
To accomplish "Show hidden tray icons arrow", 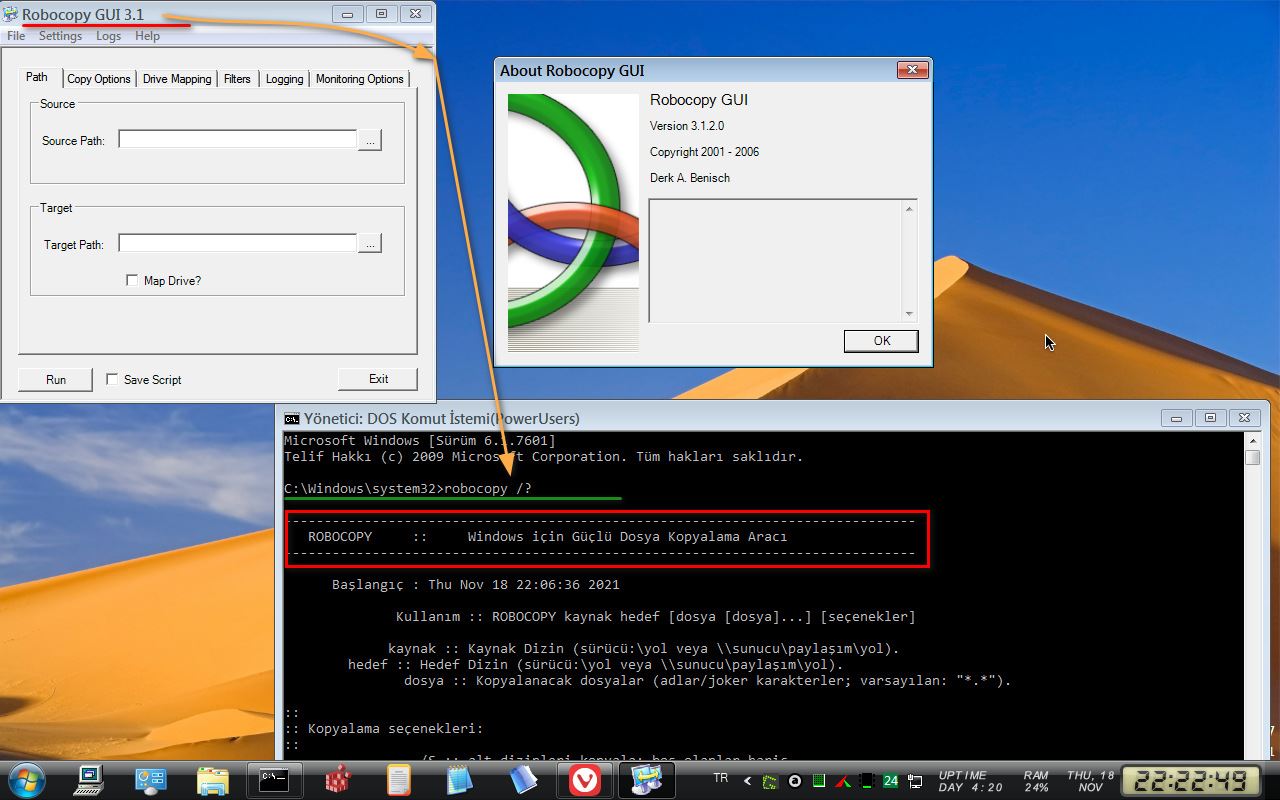I will point(746,780).
